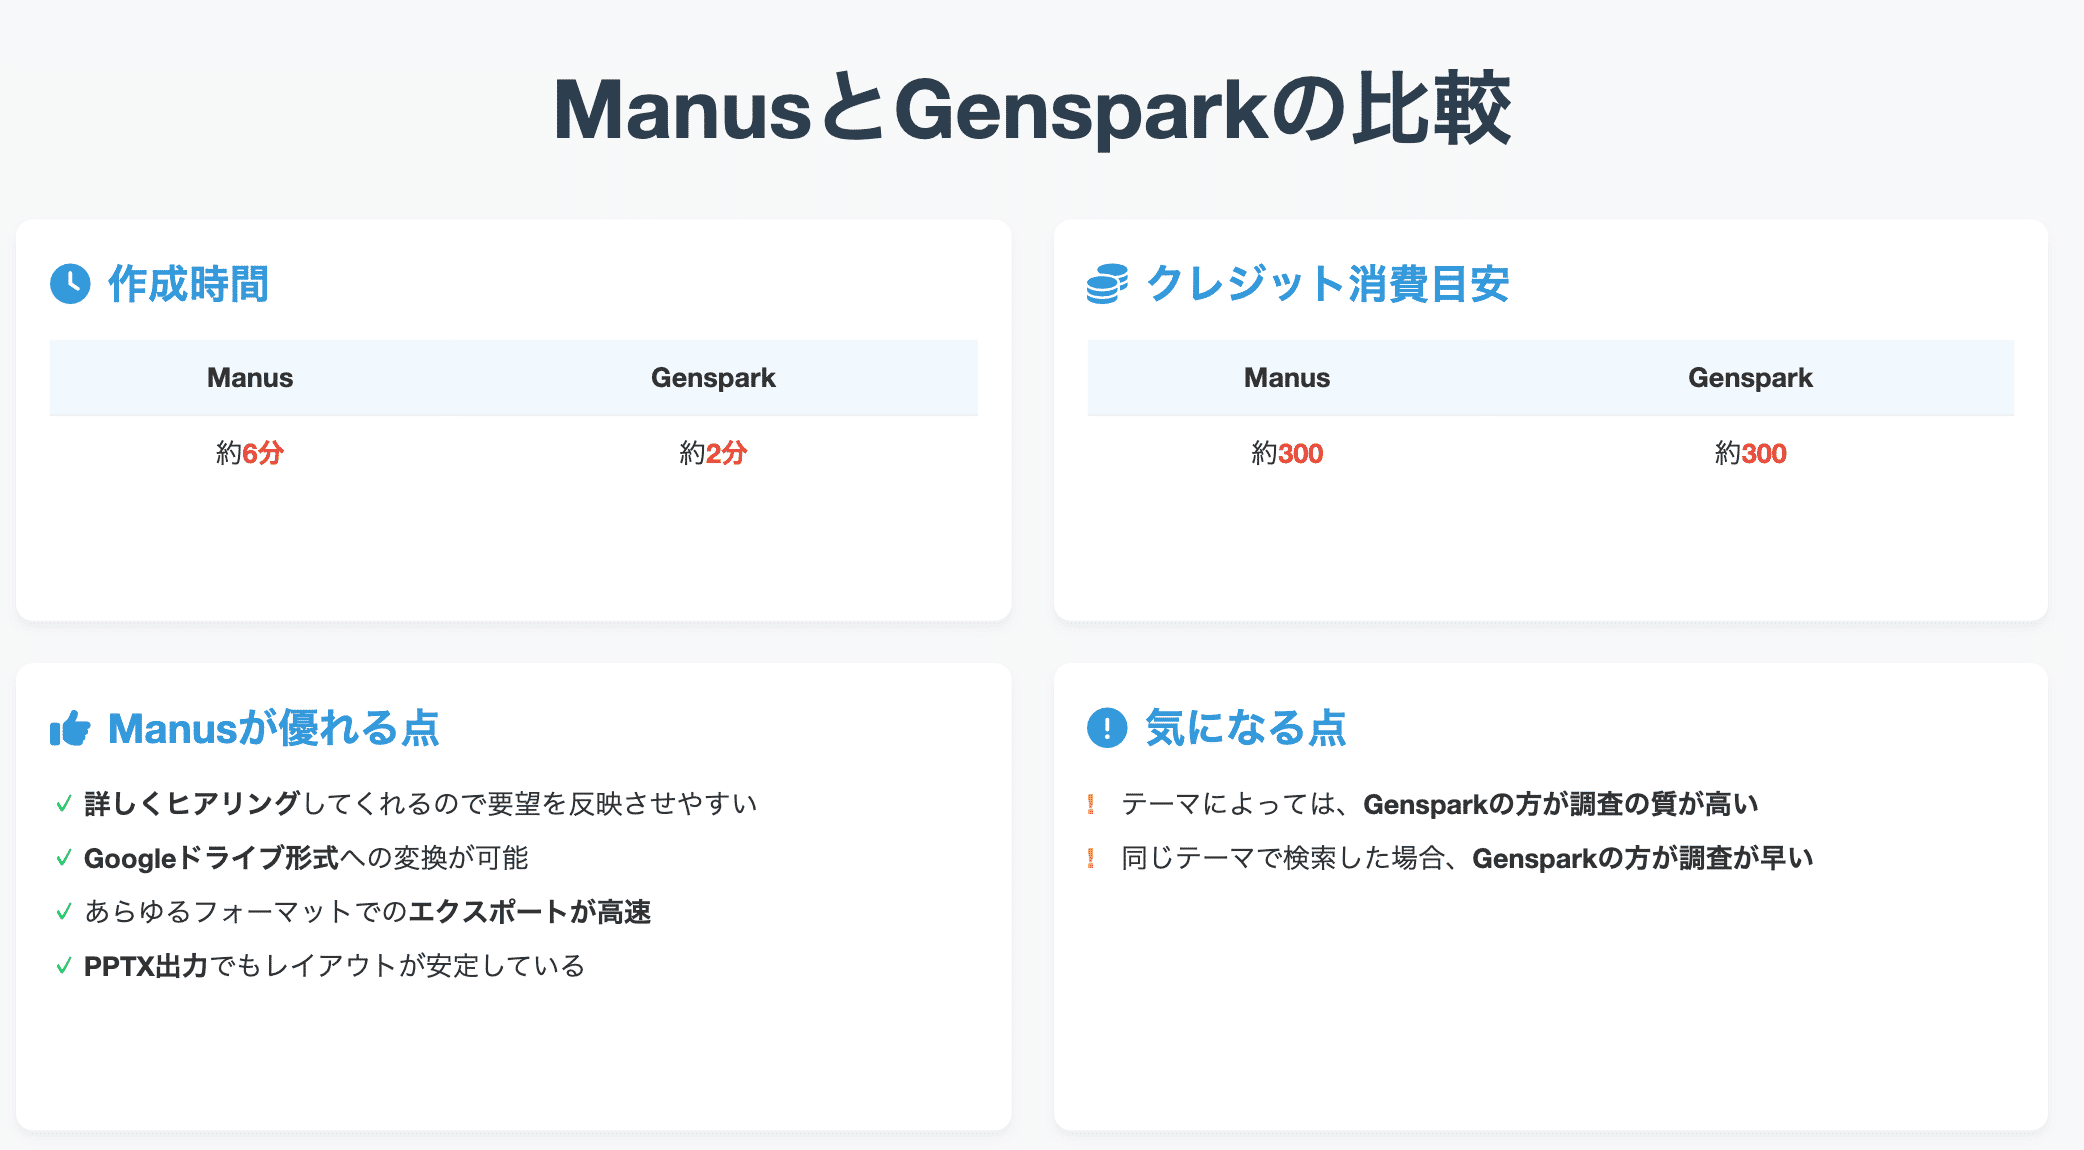Click the thumbs-up icon beside Manusが優れる点
The width and height of the screenshot is (2084, 1150).
(70, 728)
